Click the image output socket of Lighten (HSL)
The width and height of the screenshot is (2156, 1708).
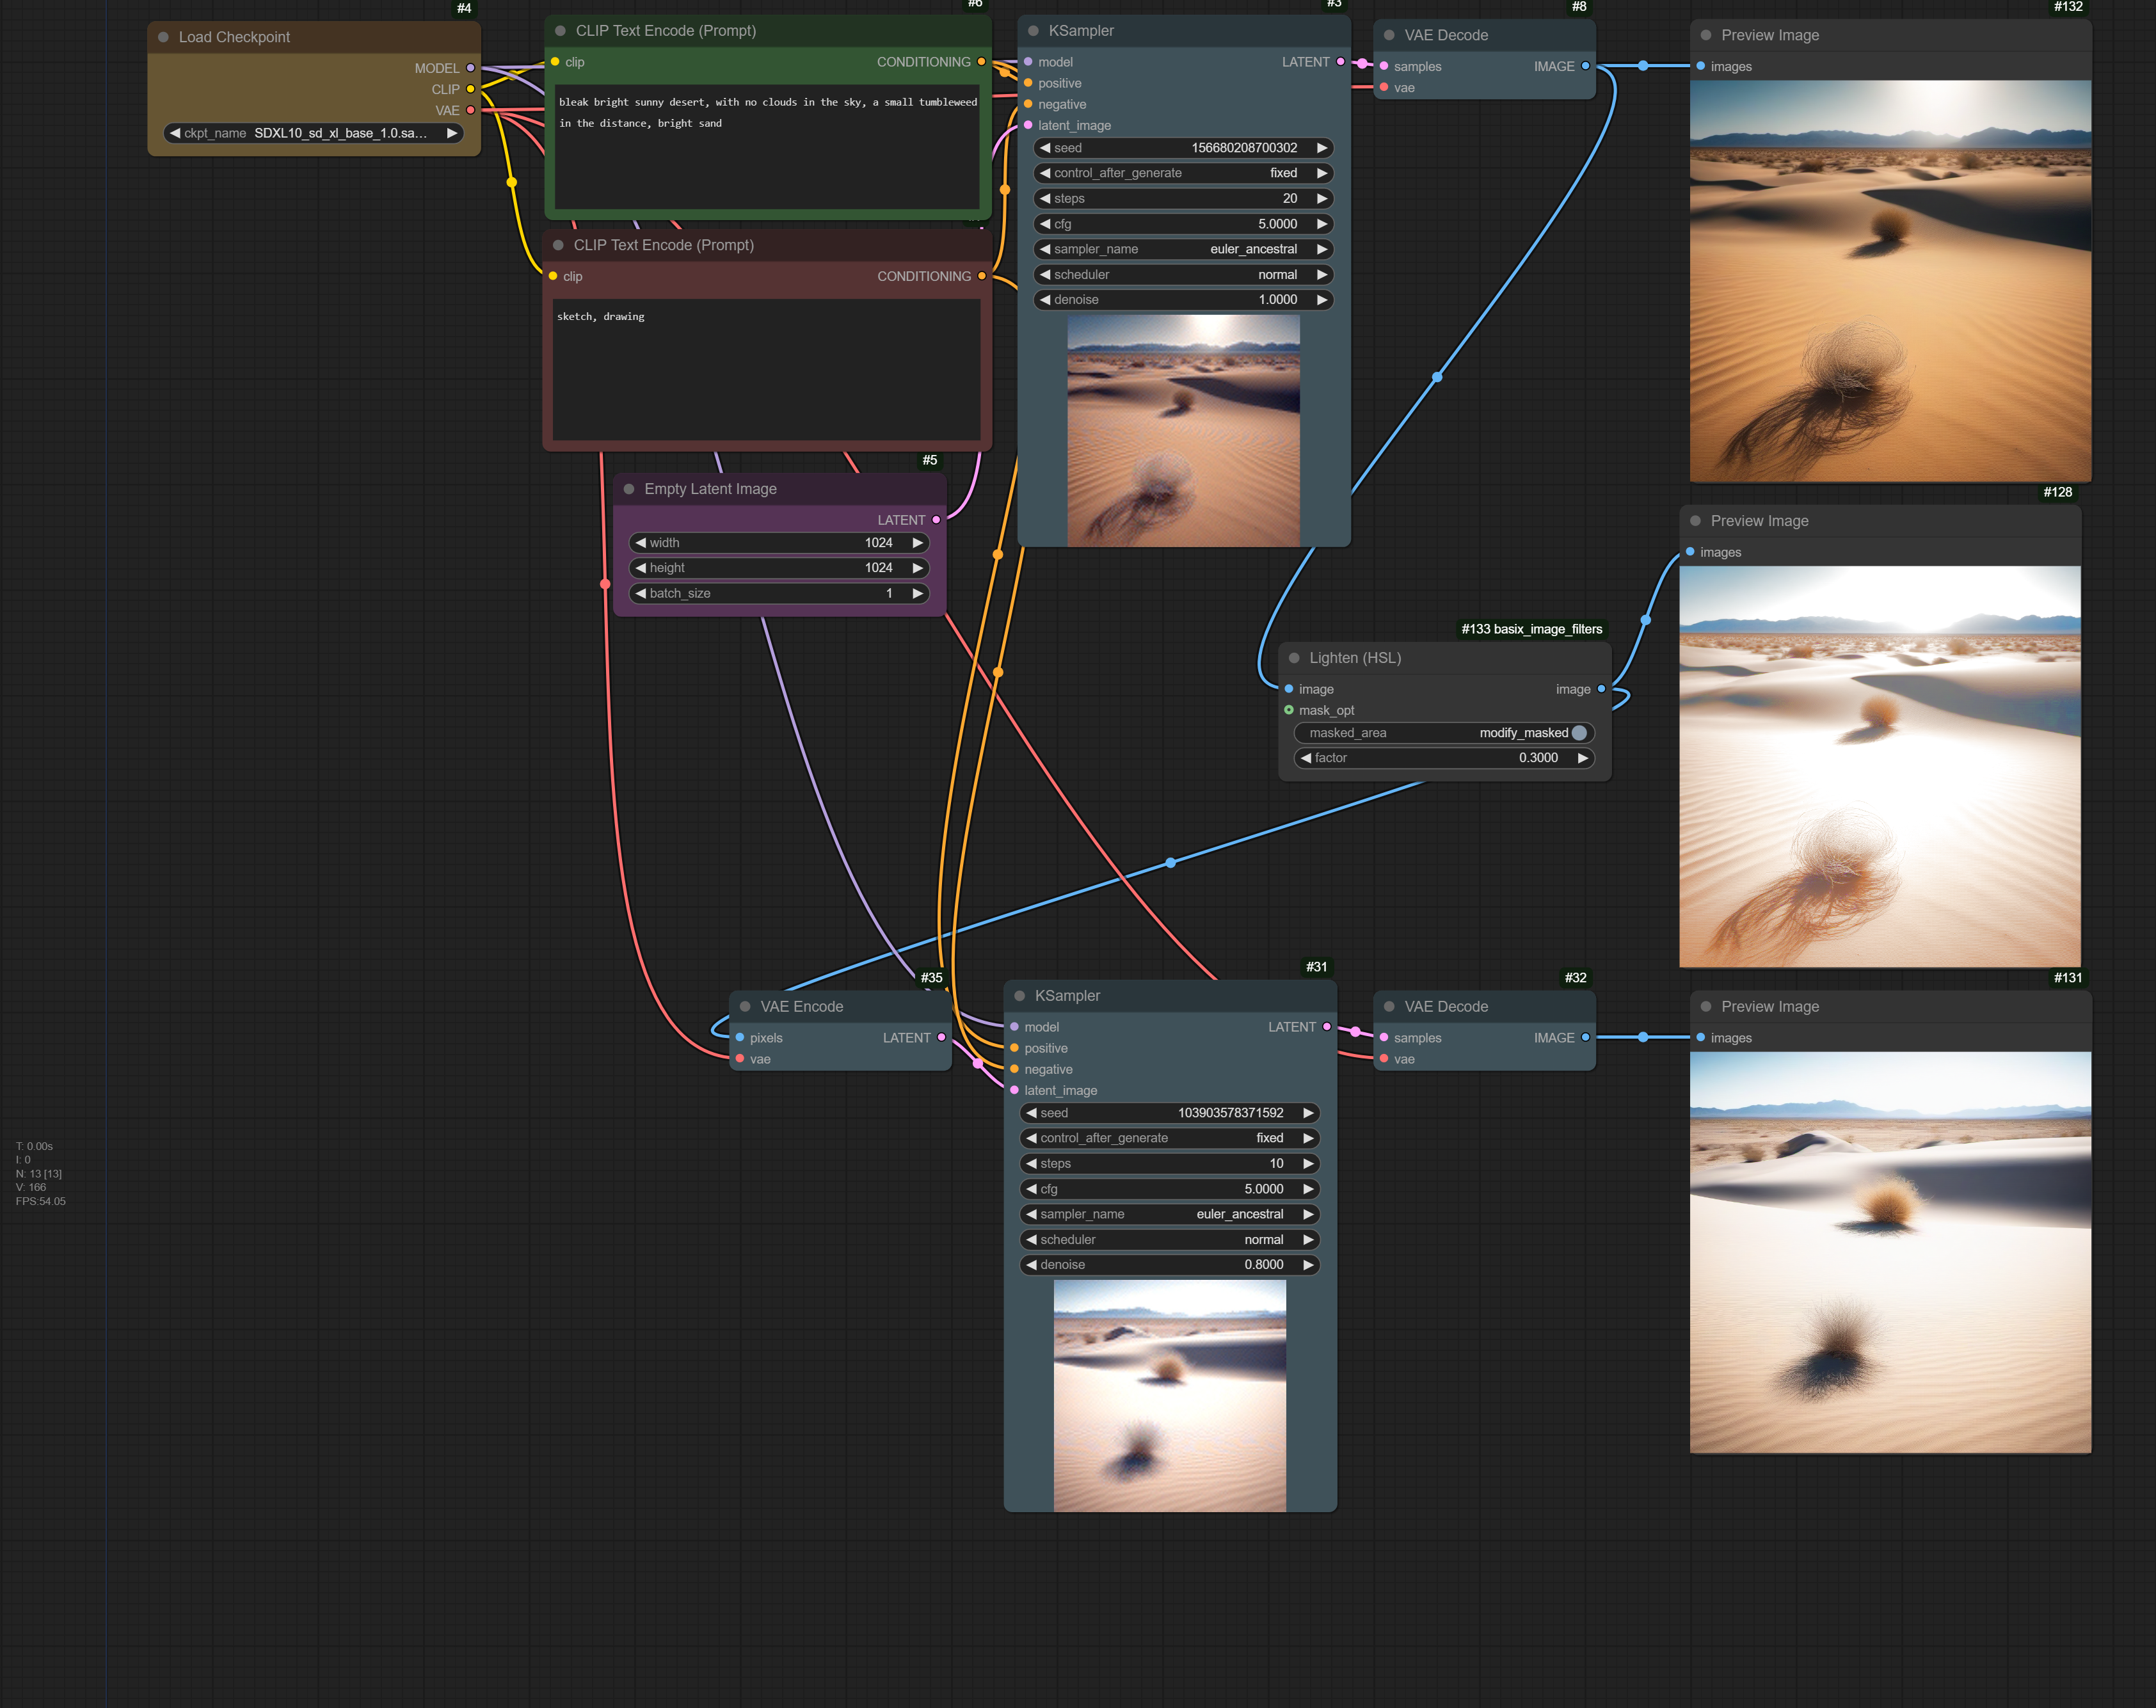[x=1601, y=689]
